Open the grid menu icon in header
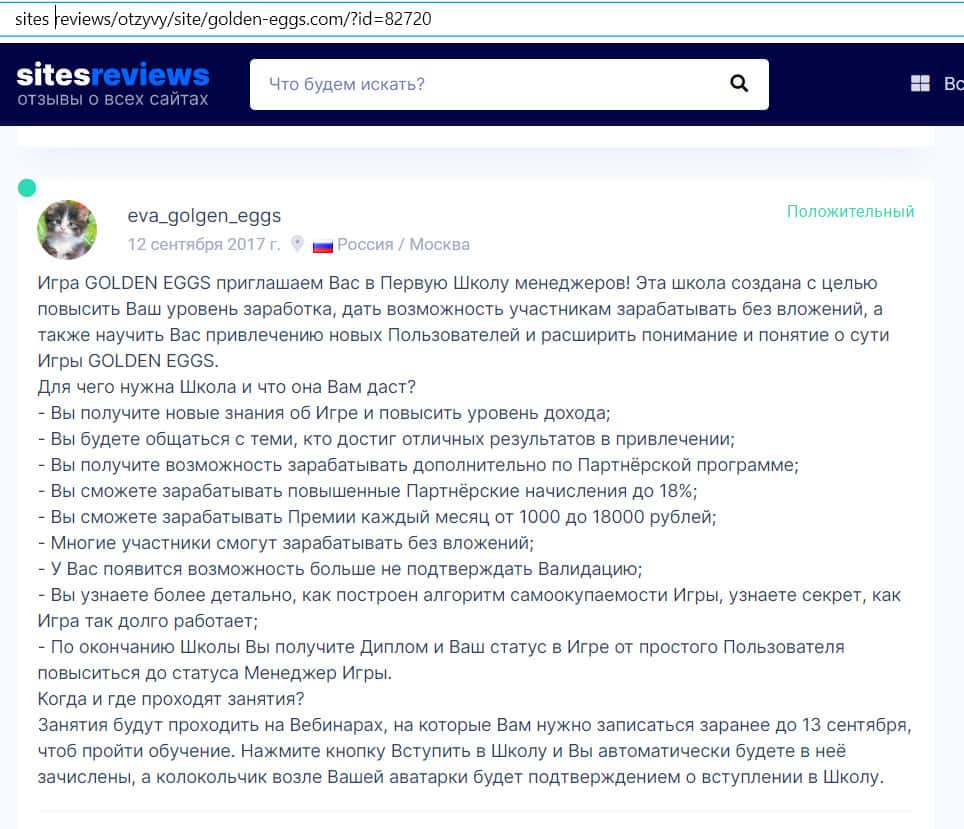 coord(920,84)
